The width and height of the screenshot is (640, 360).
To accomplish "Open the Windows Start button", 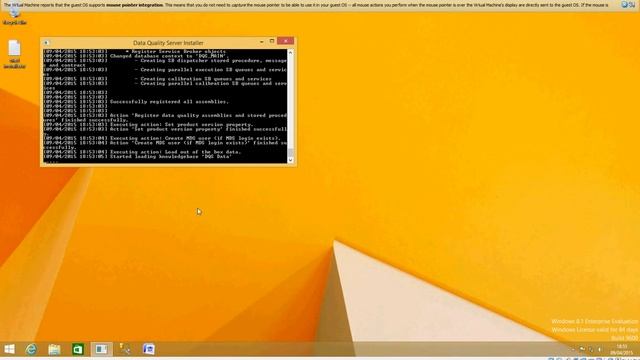I will (9, 349).
